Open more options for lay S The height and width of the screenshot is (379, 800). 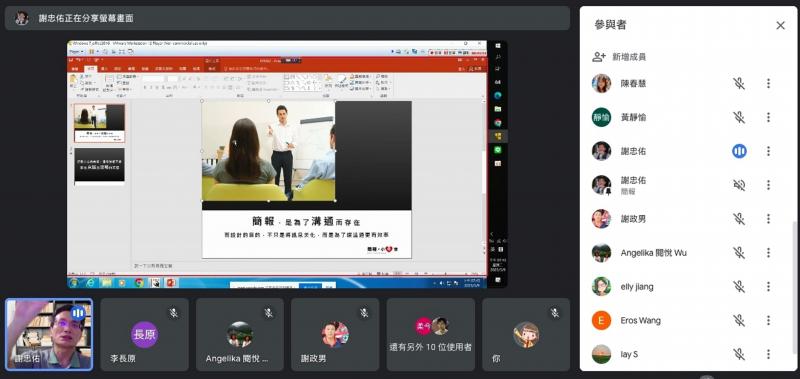coord(768,354)
